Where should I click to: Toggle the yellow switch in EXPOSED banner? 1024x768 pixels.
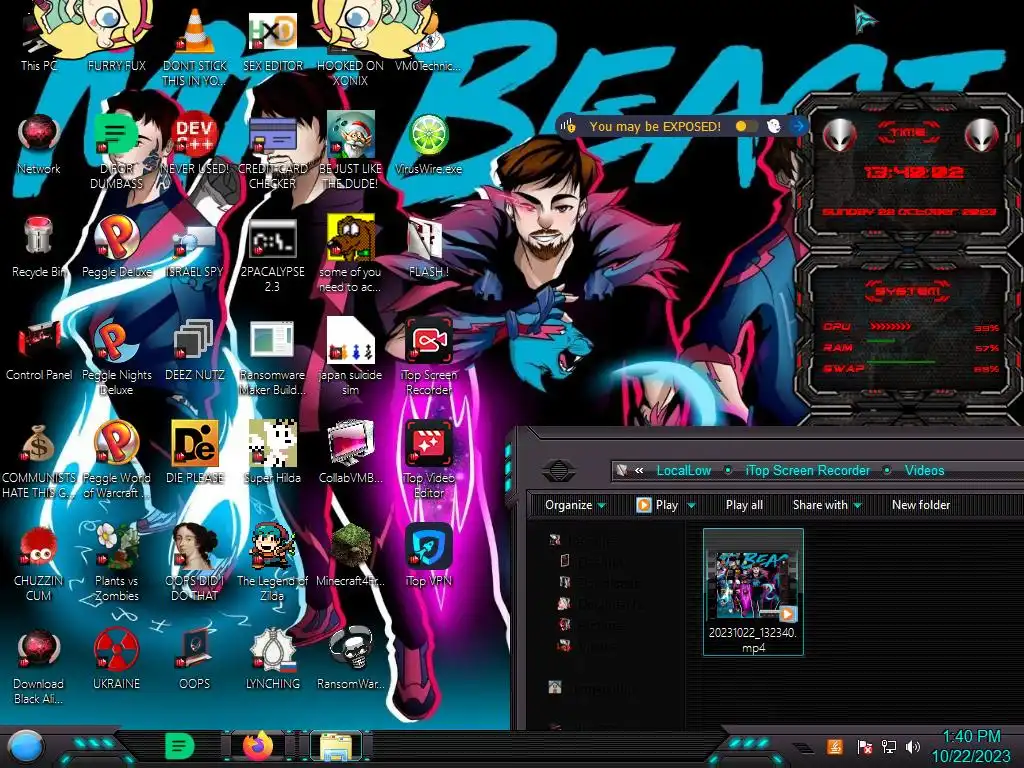coord(746,126)
